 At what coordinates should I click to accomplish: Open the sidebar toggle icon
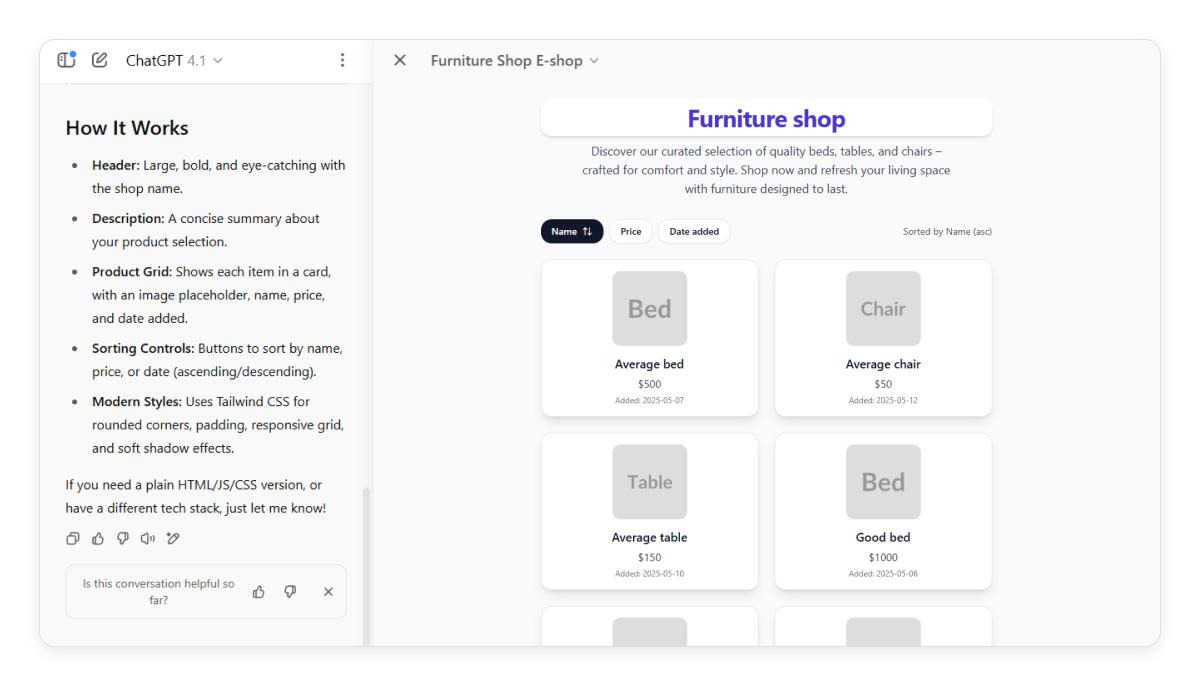pyautogui.click(x=68, y=60)
